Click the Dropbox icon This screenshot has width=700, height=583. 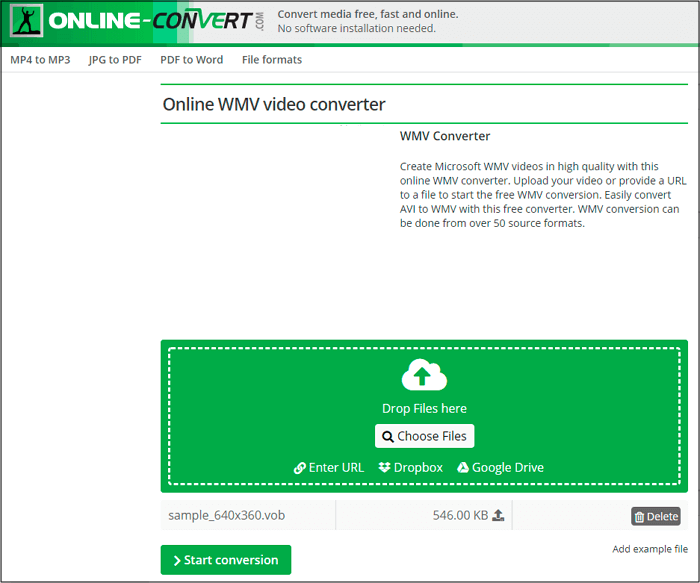(385, 468)
